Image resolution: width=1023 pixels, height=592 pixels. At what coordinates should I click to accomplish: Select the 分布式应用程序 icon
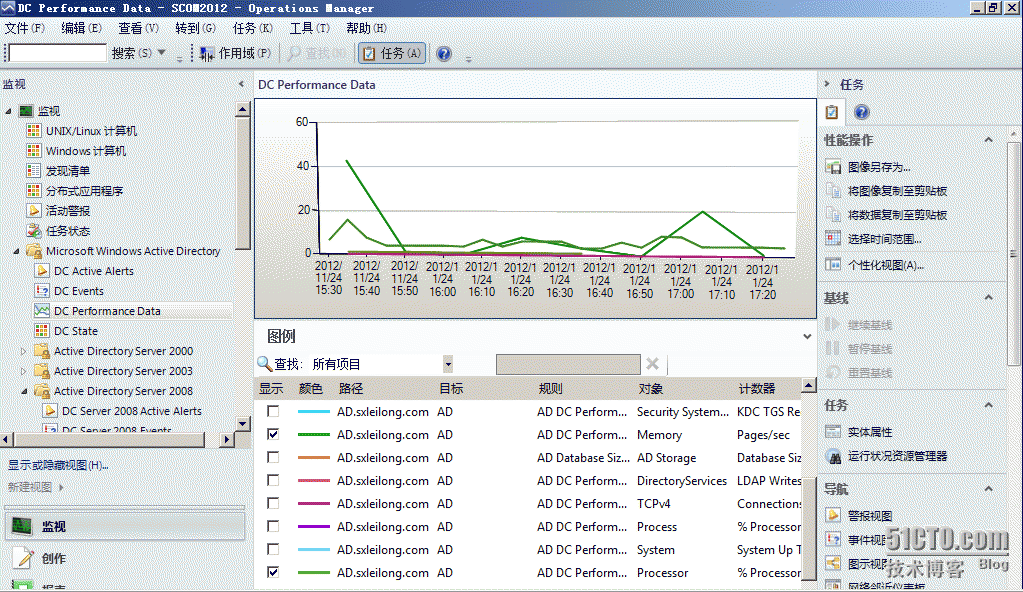[34, 191]
